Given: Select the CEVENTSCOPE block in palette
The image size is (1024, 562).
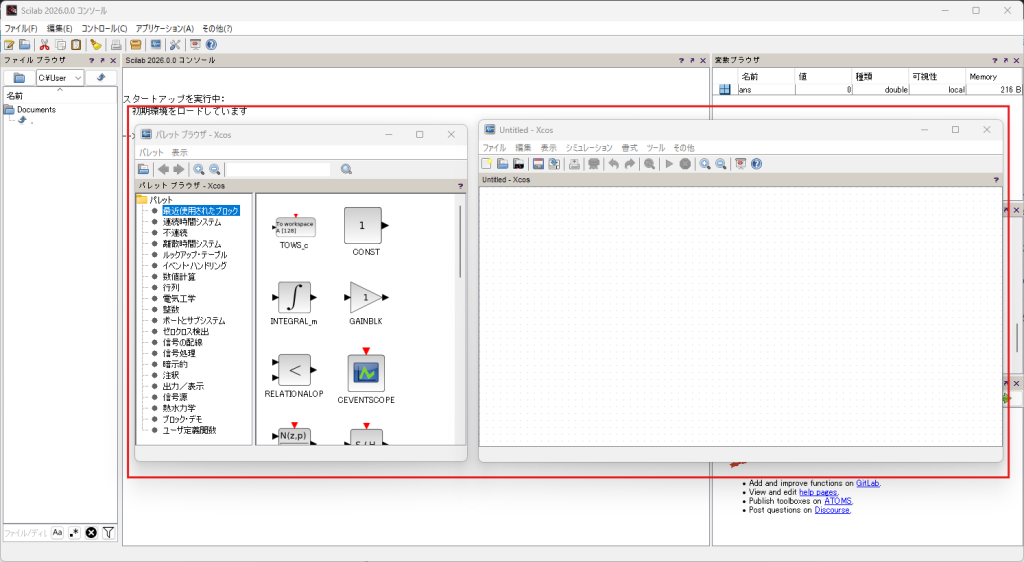Looking at the screenshot, I should [365, 374].
